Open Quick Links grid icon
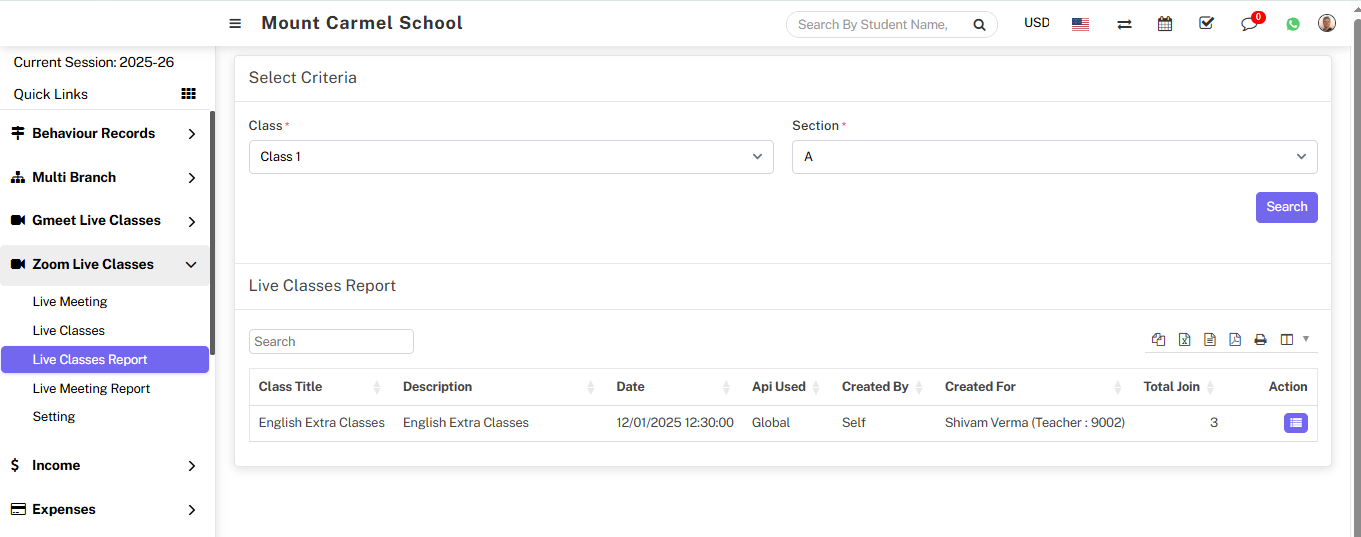The height and width of the screenshot is (537, 1361). (x=188, y=94)
